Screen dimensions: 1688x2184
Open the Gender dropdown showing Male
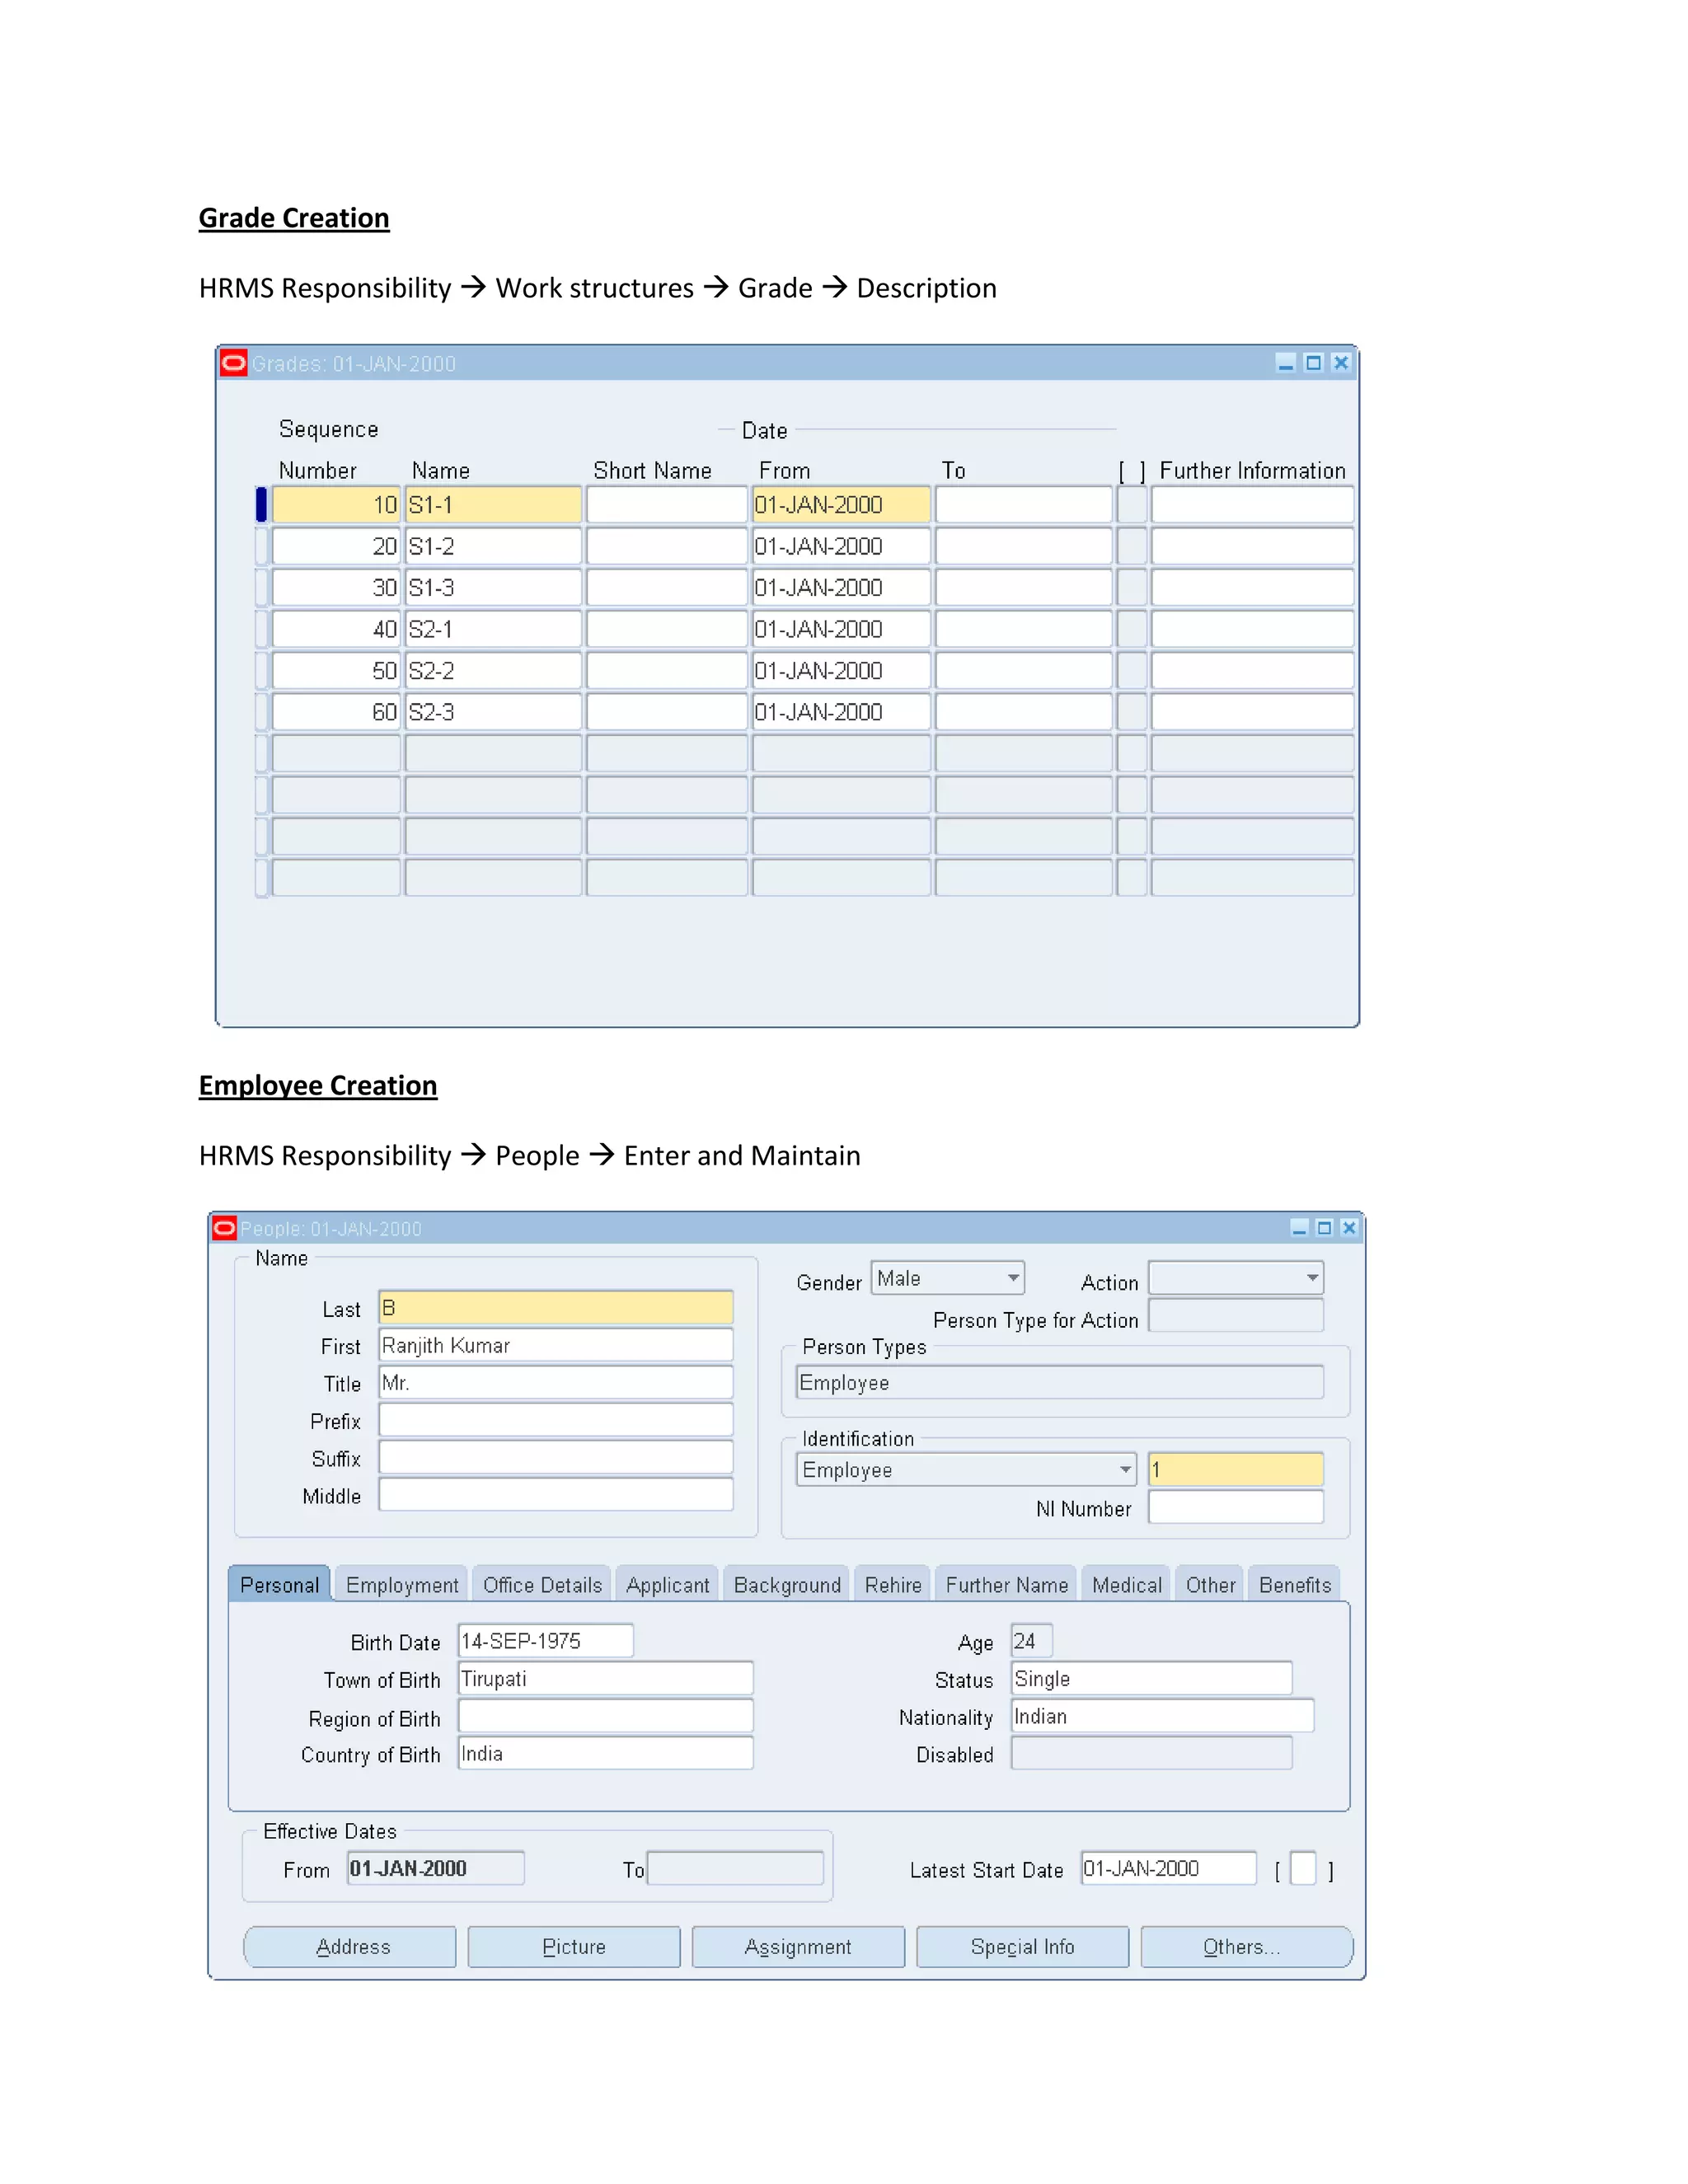tap(947, 1278)
